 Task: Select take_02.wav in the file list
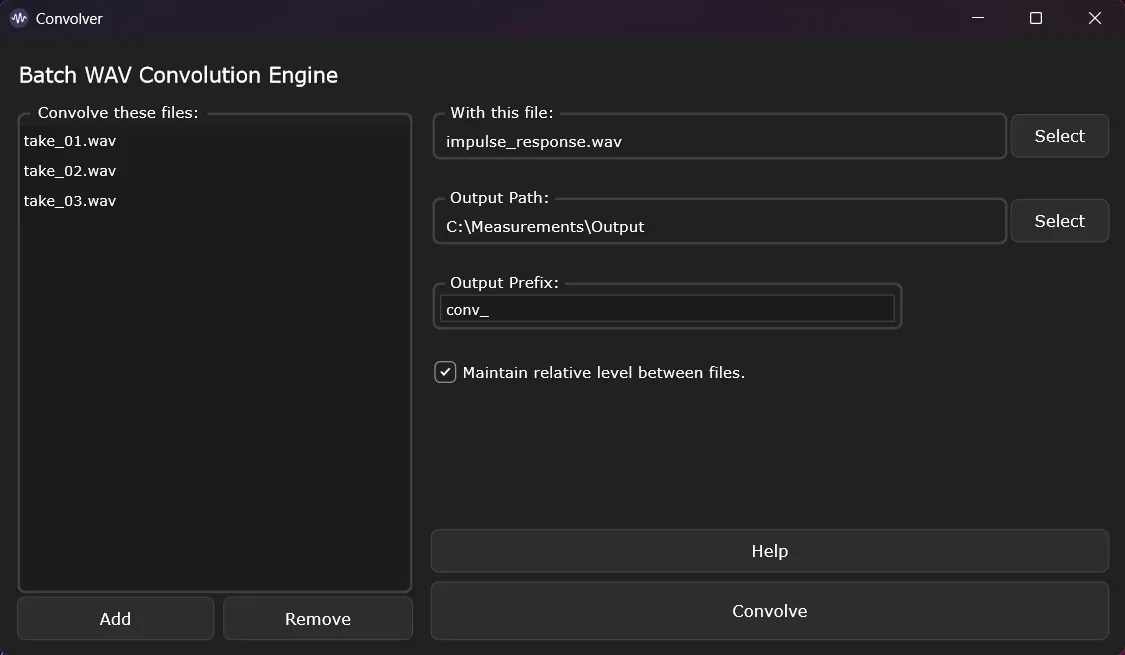pyautogui.click(x=215, y=171)
